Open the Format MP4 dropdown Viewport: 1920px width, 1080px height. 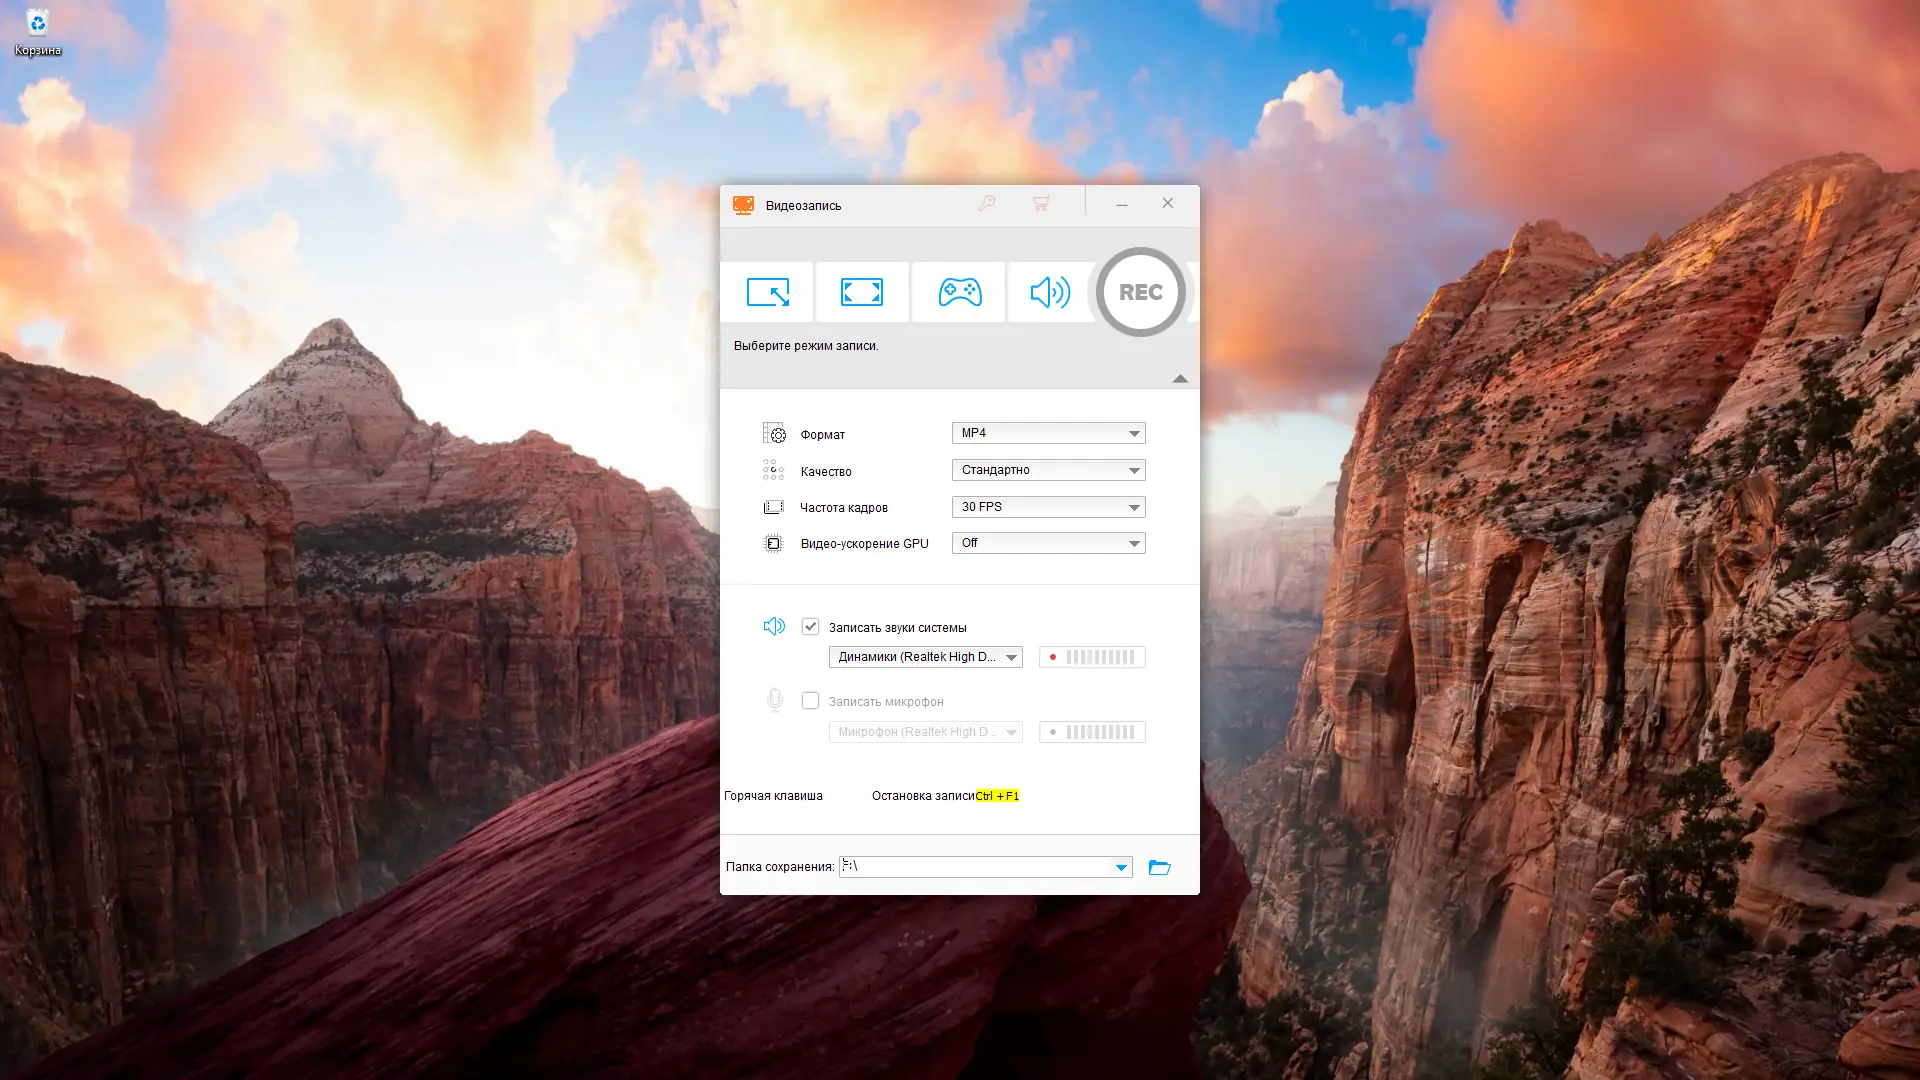[x=1048, y=433]
